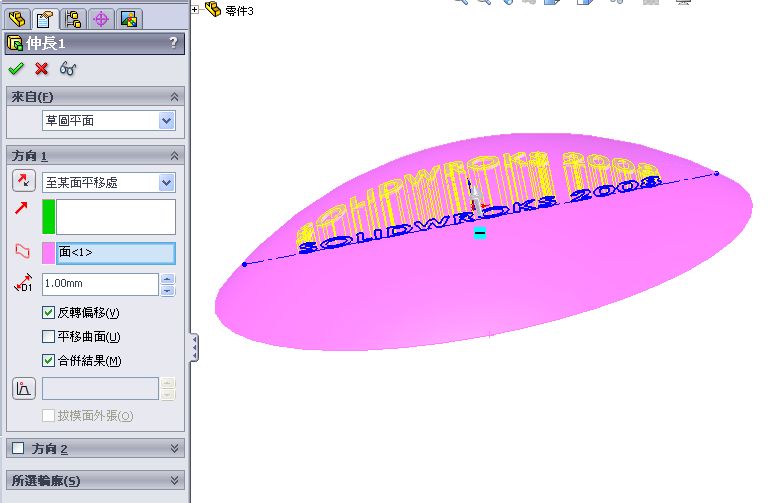Click the 零件3 part icon
The width and height of the screenshot is (771, 503).
coord(213,9)
